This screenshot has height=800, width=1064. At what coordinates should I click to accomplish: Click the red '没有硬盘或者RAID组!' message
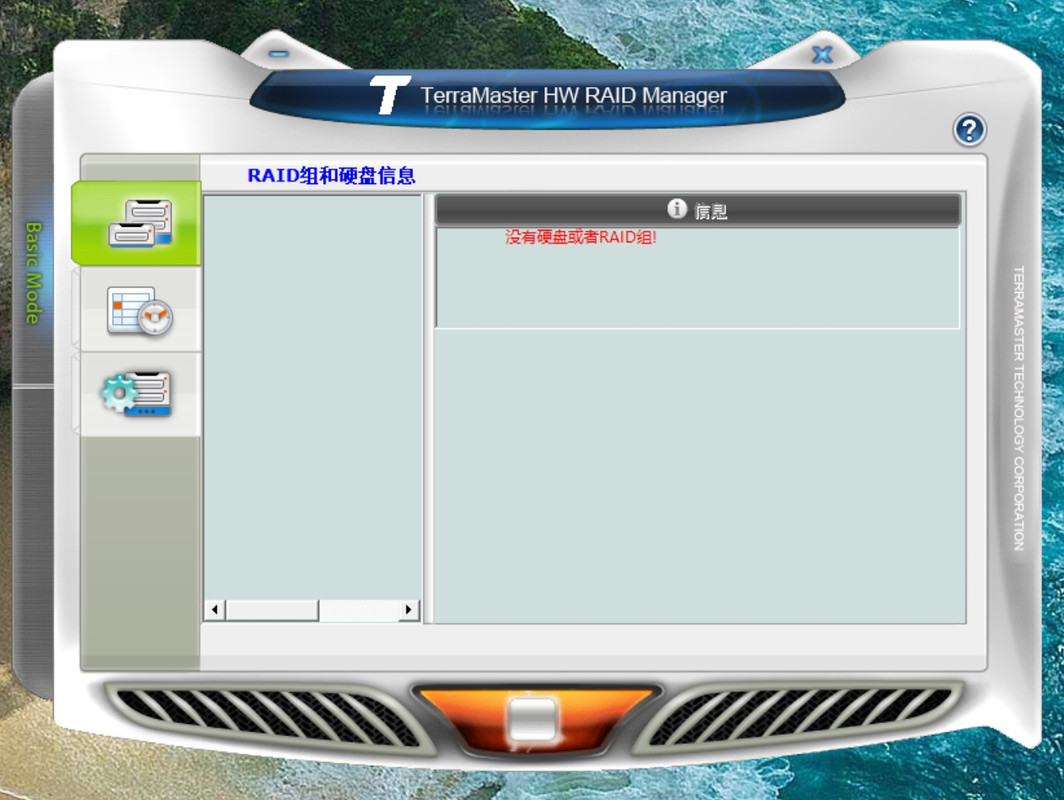(581, 237)
